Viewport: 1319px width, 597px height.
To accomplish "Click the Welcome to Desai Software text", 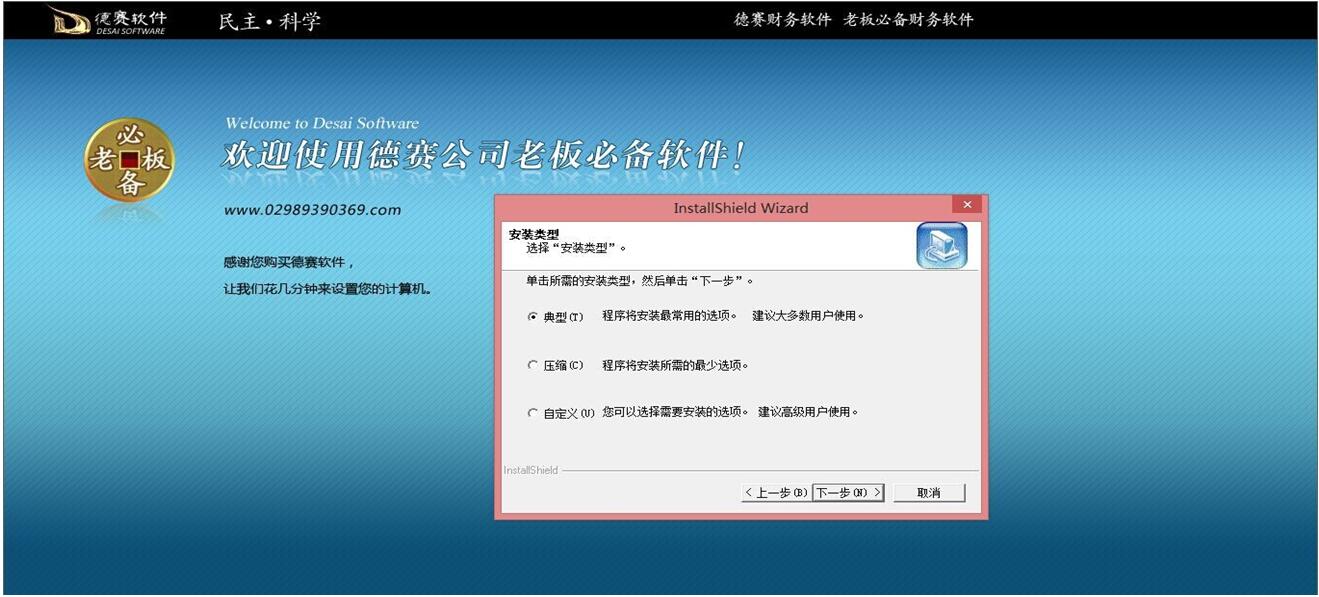I will click(322, 123).
